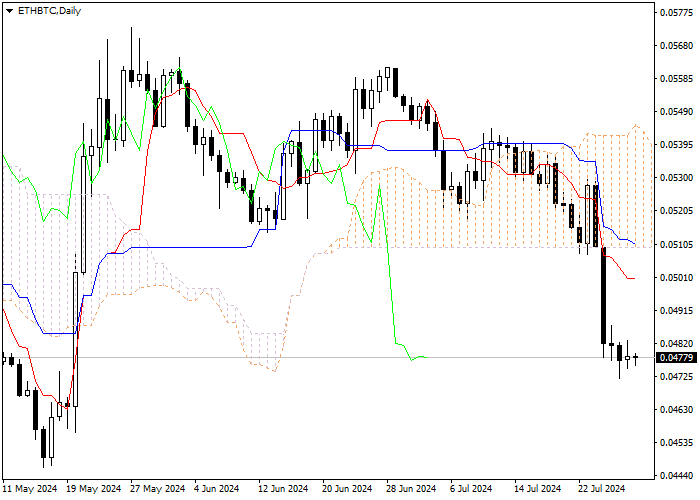Click the ETHBTC,Daily chart title
This screenshot has height=500, width=700.
point(49,11)
